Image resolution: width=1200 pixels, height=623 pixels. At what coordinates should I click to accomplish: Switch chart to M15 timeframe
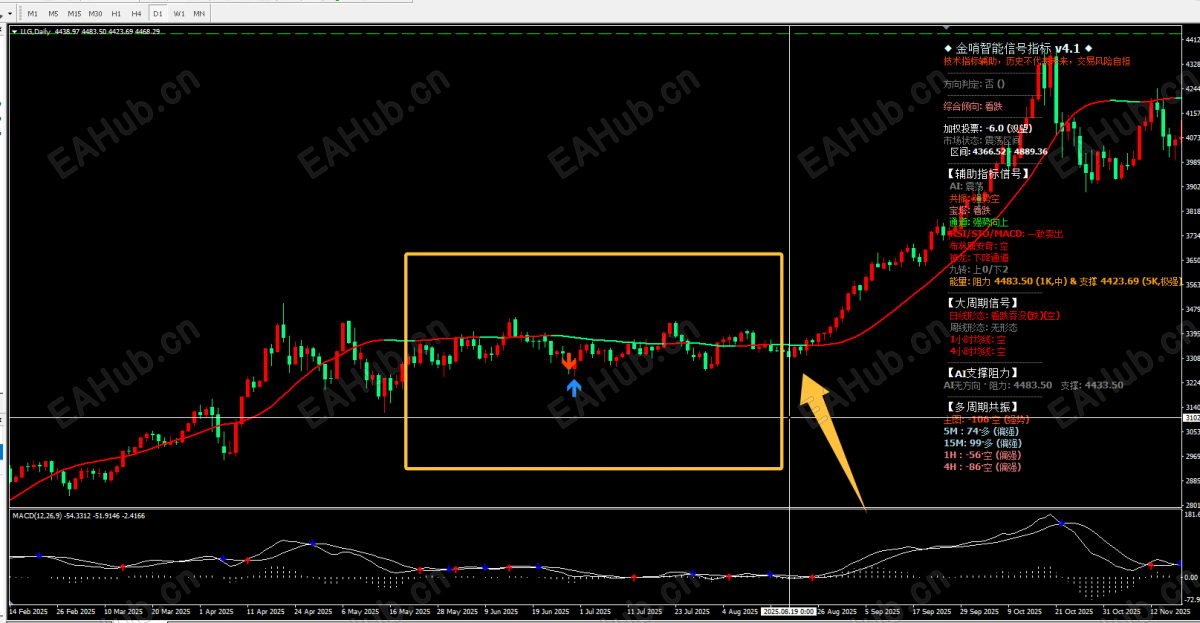tap(74, 13)
